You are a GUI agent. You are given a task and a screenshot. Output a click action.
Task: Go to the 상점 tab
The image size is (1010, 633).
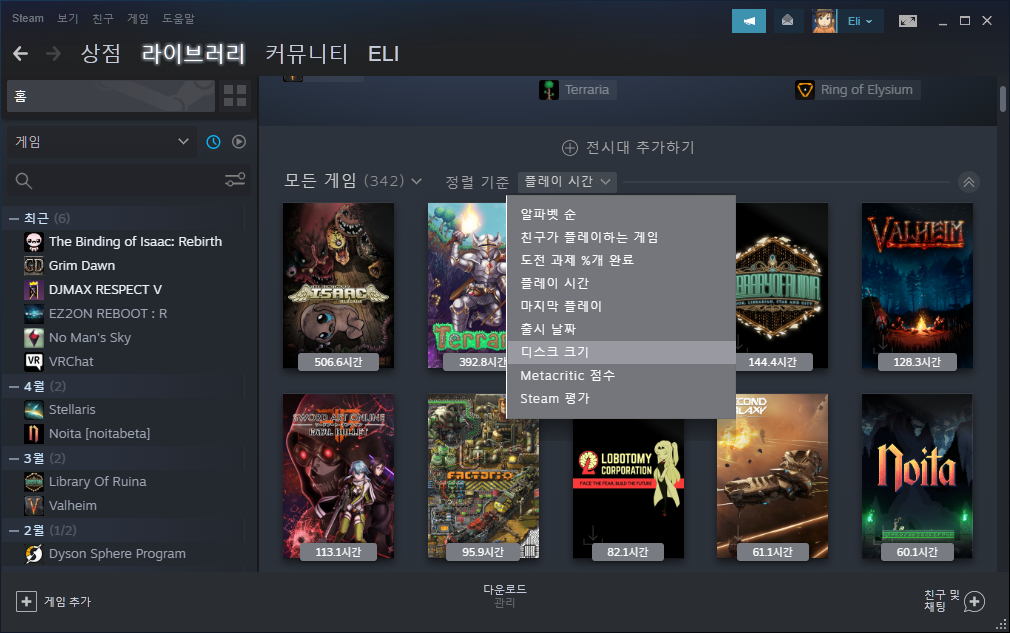click(x=101, y=53)
